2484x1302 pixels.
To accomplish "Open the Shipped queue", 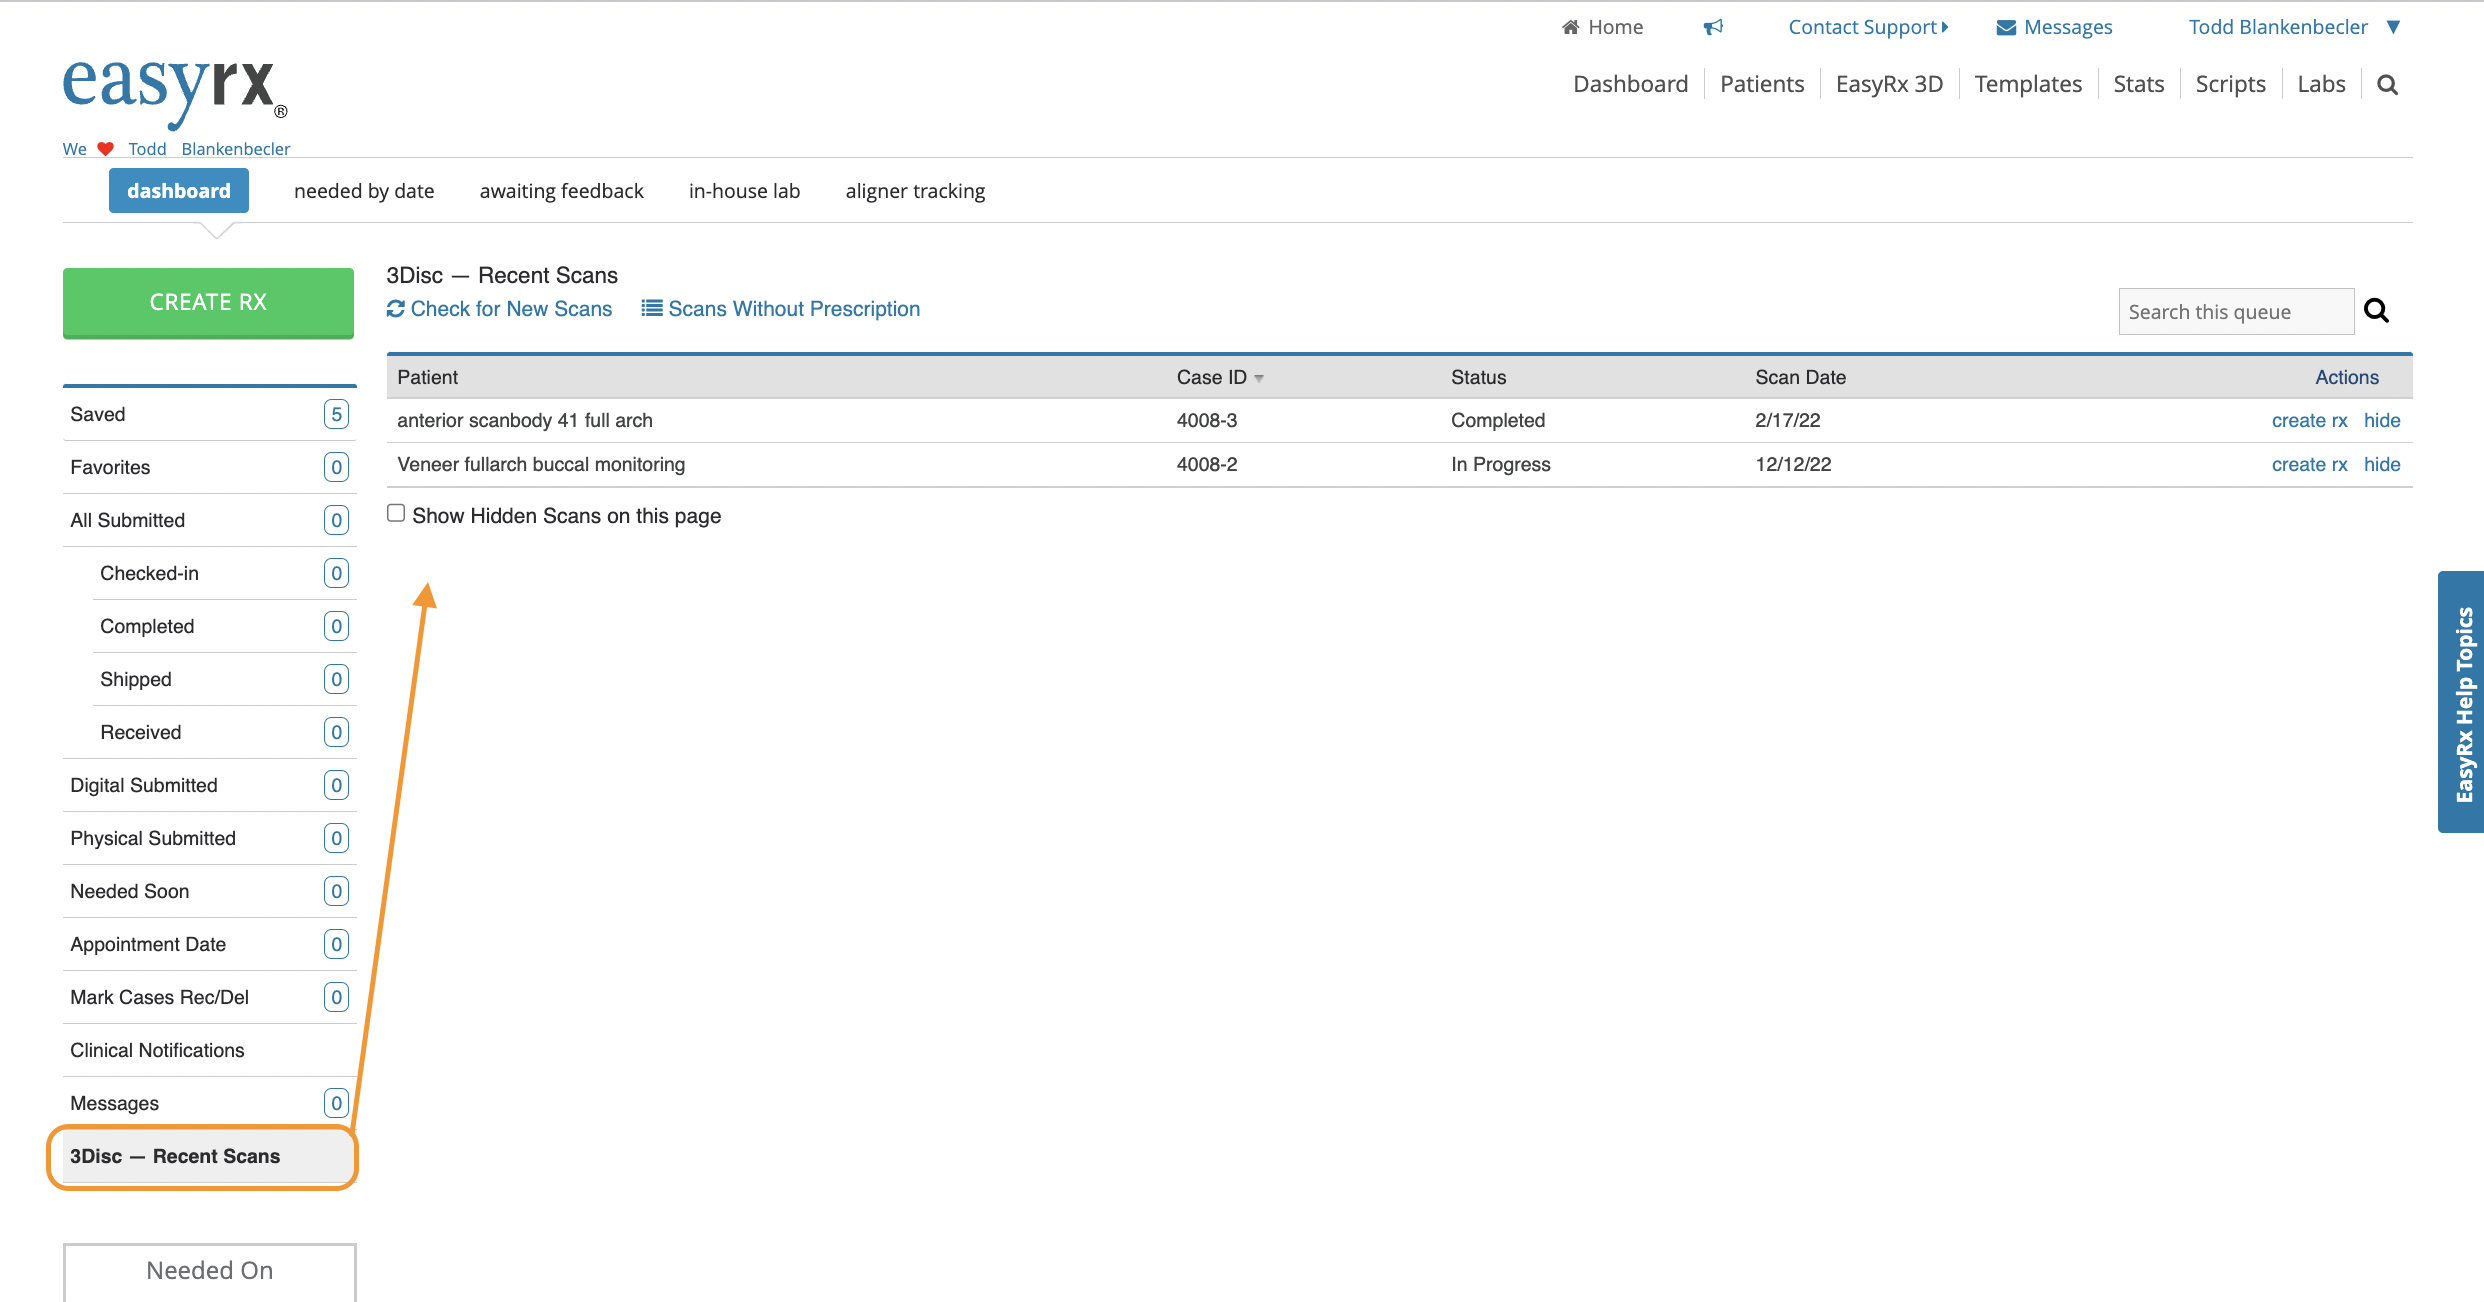I will 224,679.
